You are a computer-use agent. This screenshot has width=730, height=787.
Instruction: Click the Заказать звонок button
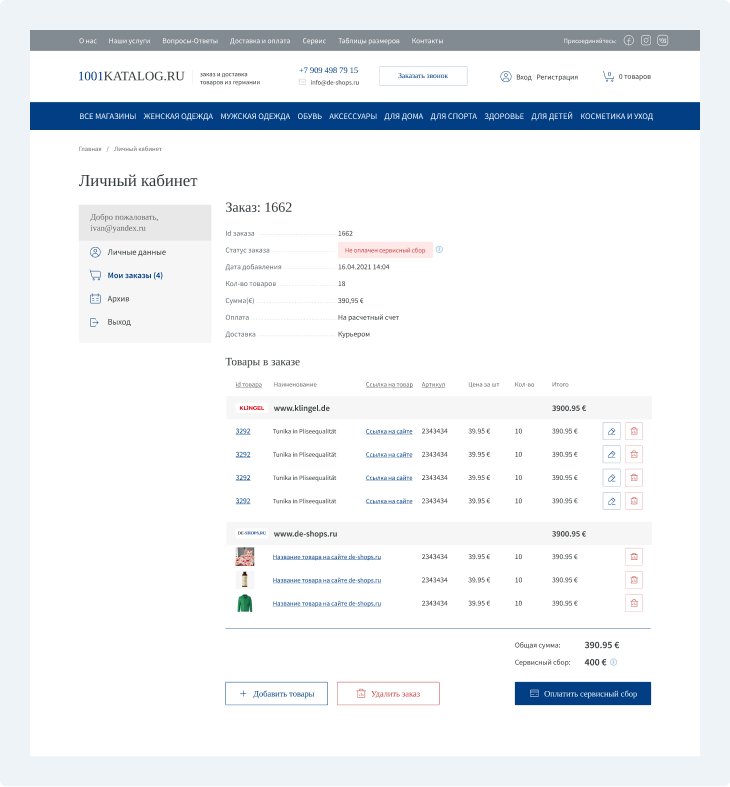423,76
